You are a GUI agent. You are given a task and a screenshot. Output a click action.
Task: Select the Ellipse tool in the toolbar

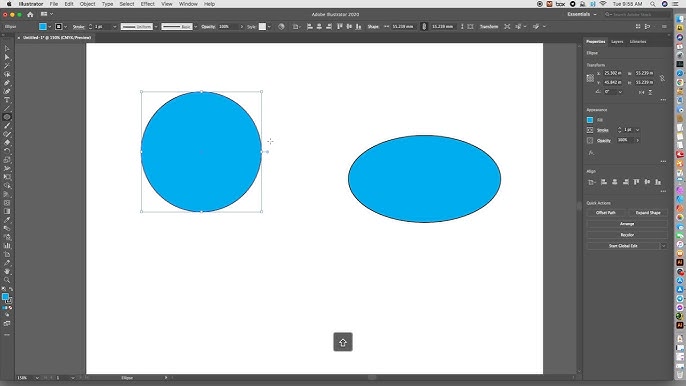[7, 117]
